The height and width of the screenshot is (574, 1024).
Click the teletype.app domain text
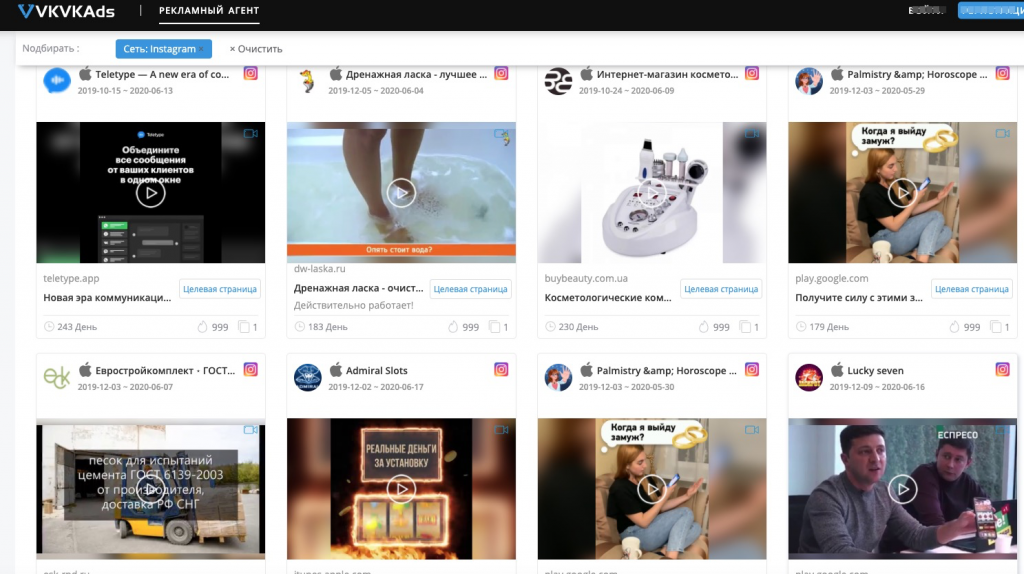[71, 278]
